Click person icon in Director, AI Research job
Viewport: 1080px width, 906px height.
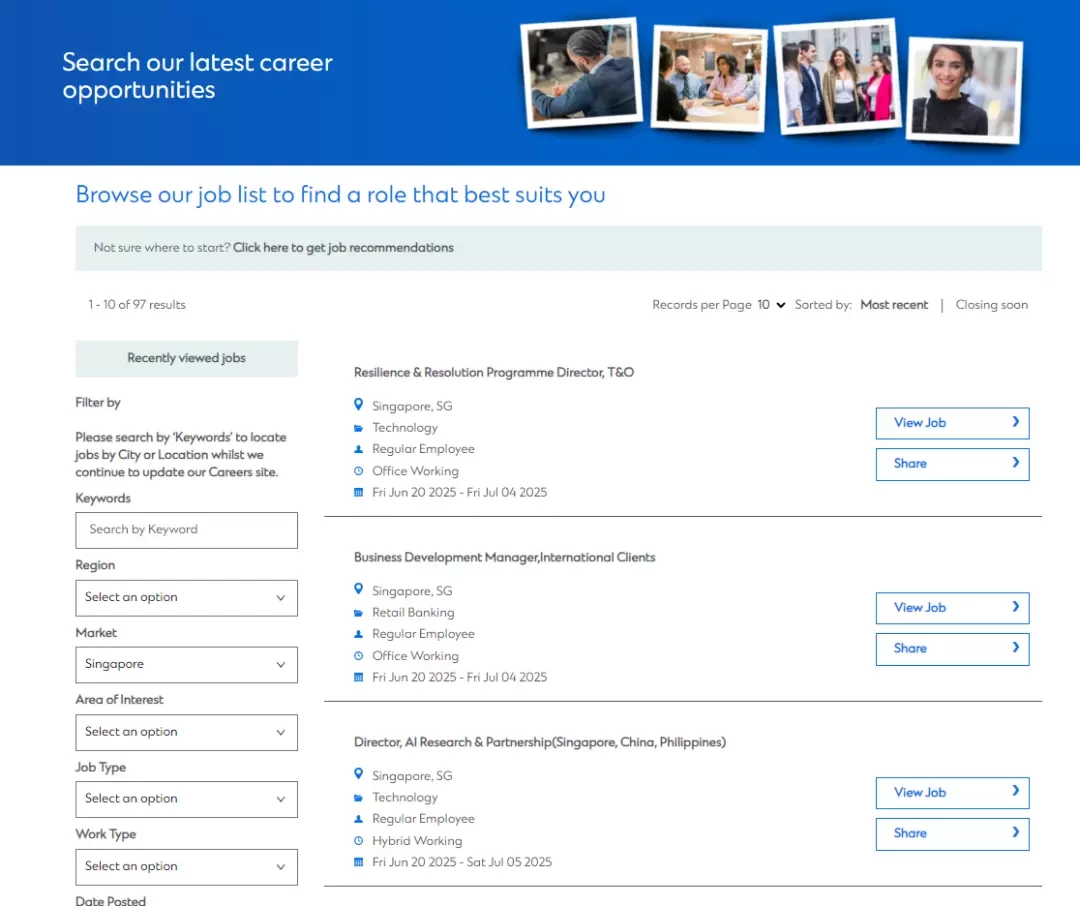[x=358, y=819]
